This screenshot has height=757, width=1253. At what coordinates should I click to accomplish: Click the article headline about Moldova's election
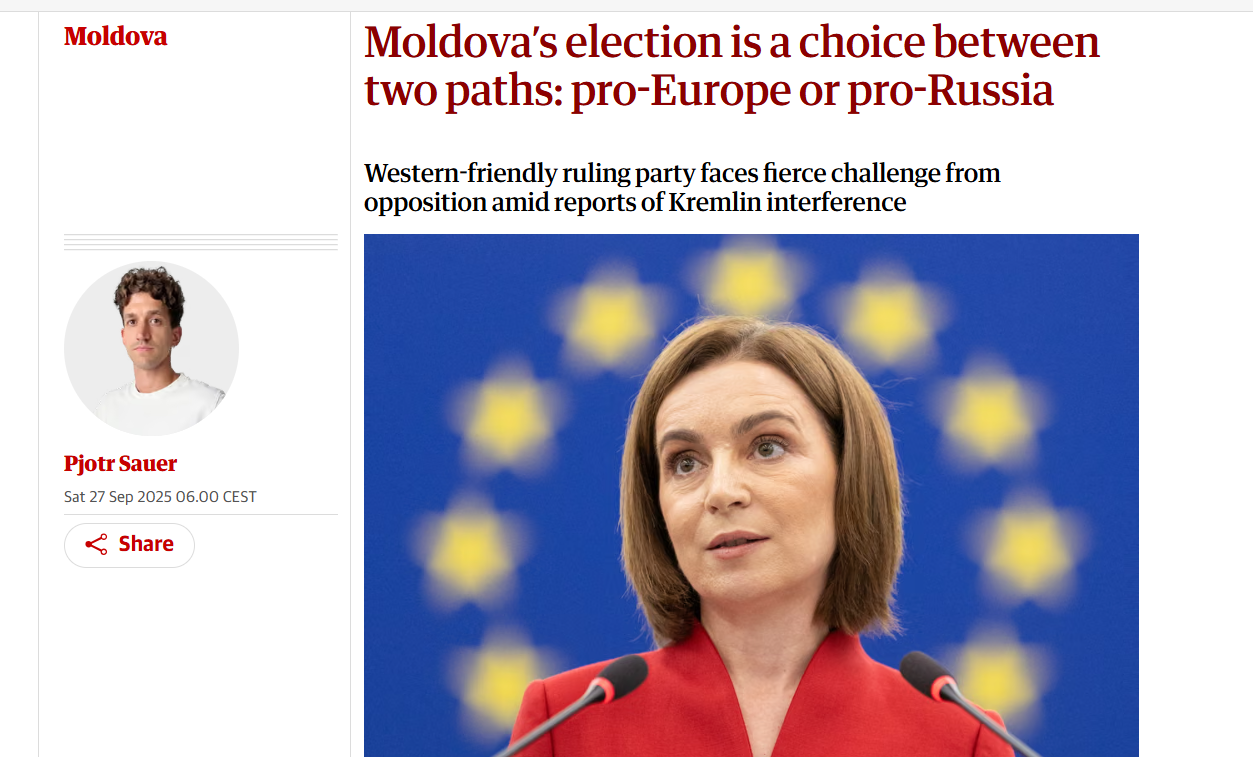731,66
